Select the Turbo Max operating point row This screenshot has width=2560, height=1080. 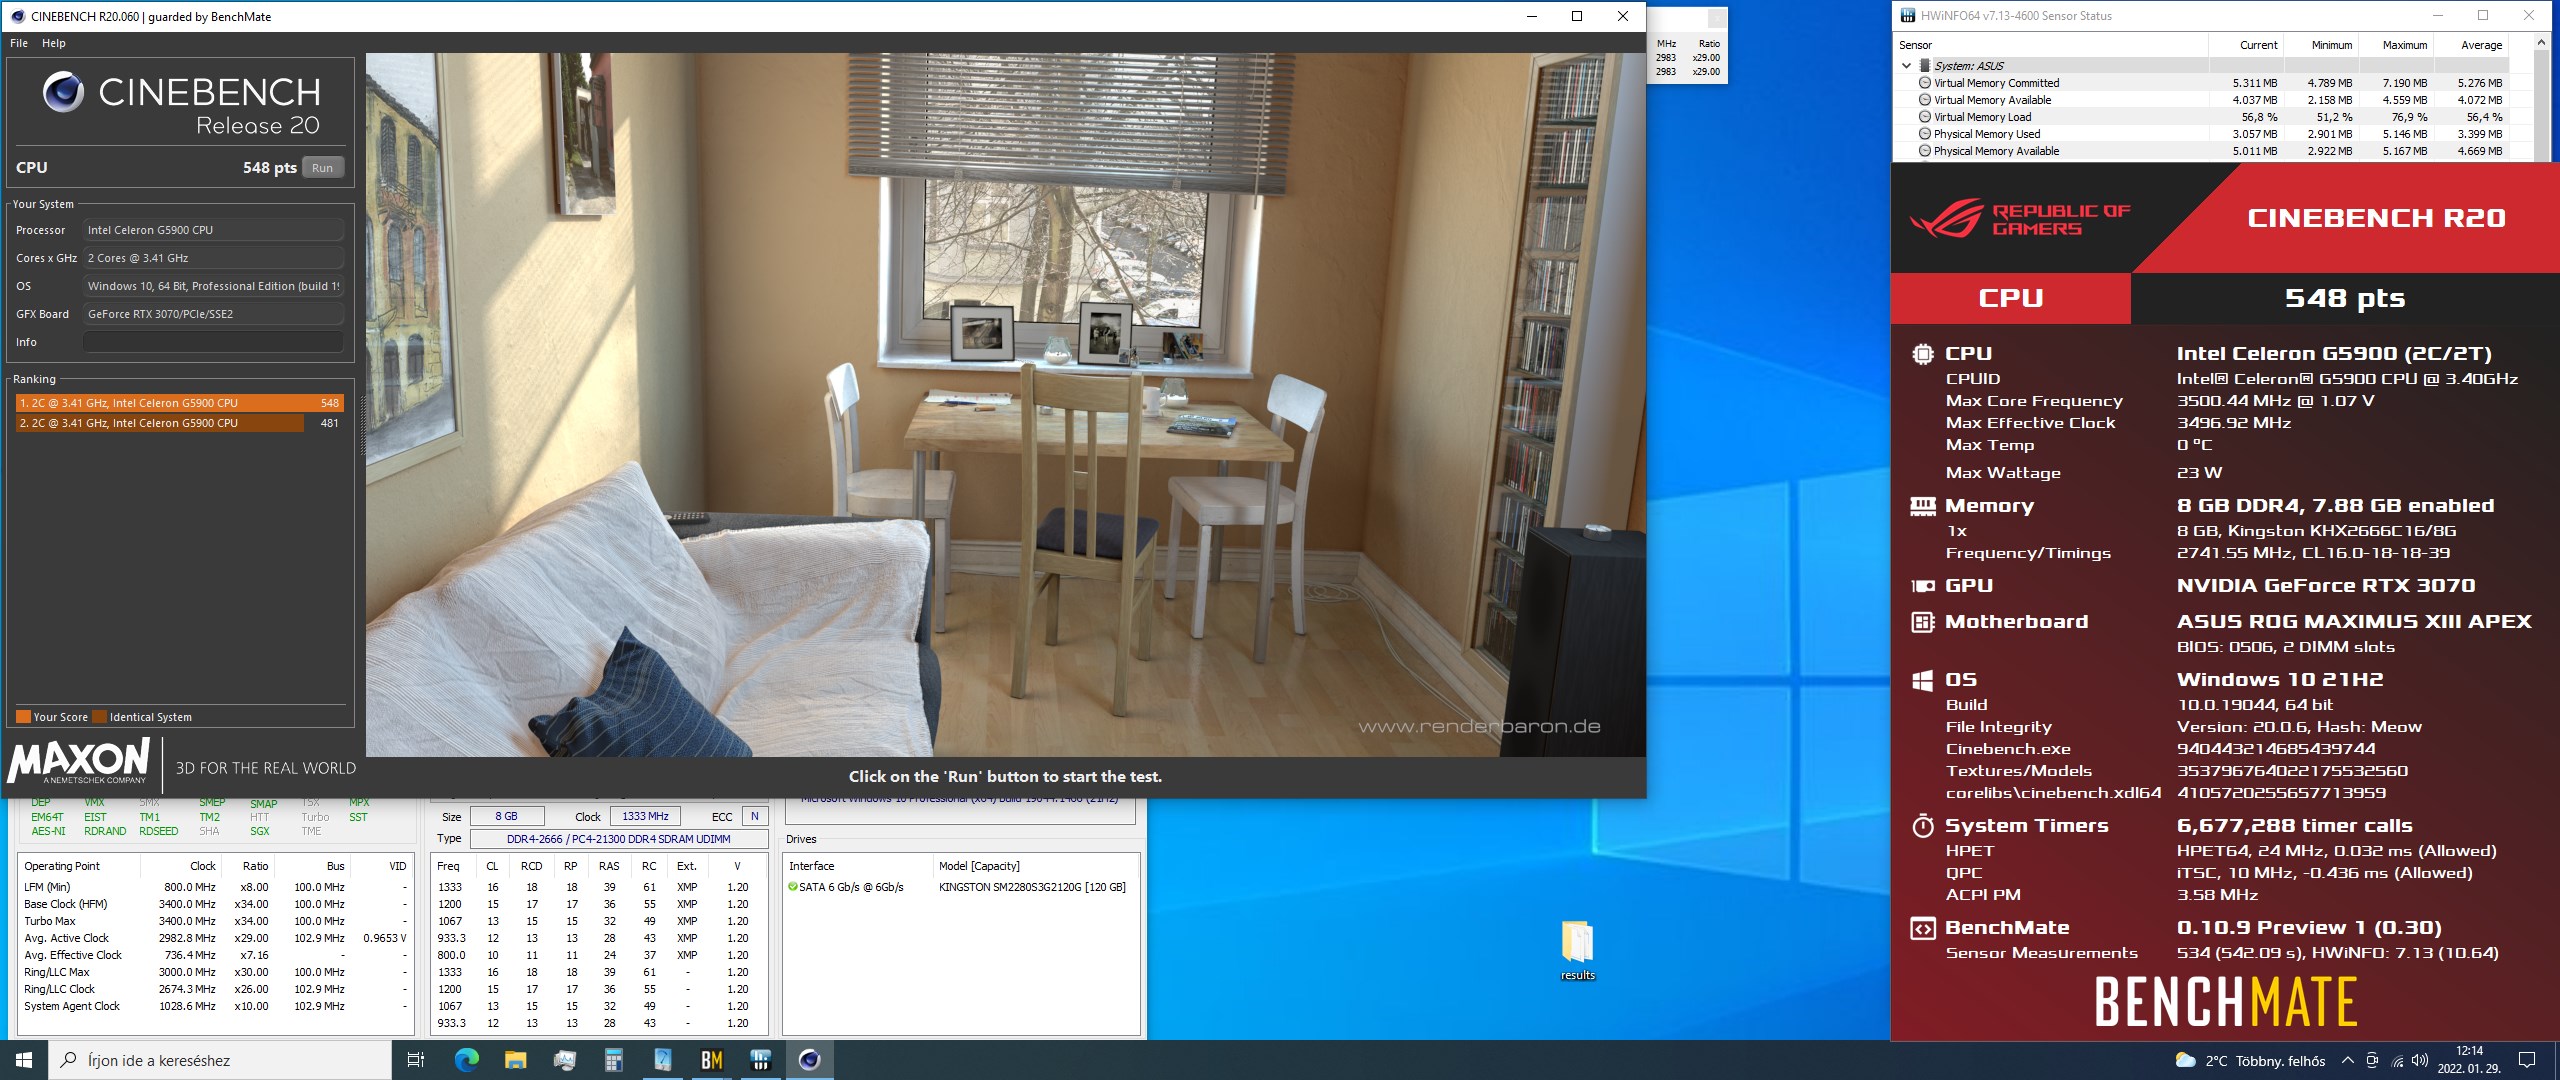click(x=215, y=921)
